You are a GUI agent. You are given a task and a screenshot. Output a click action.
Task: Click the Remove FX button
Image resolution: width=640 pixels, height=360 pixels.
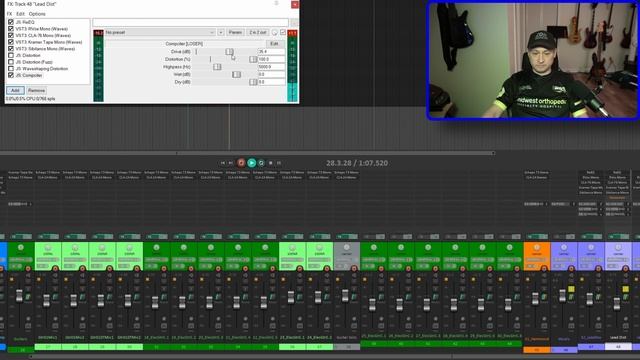coord(36,90)
